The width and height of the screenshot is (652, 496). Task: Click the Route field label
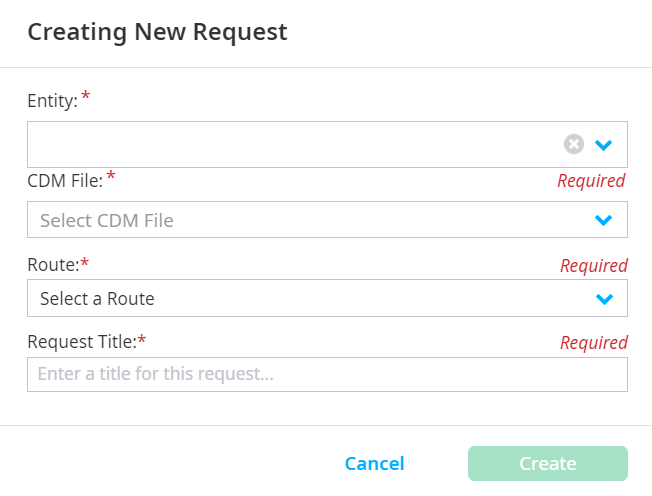[x=53, y=265]
